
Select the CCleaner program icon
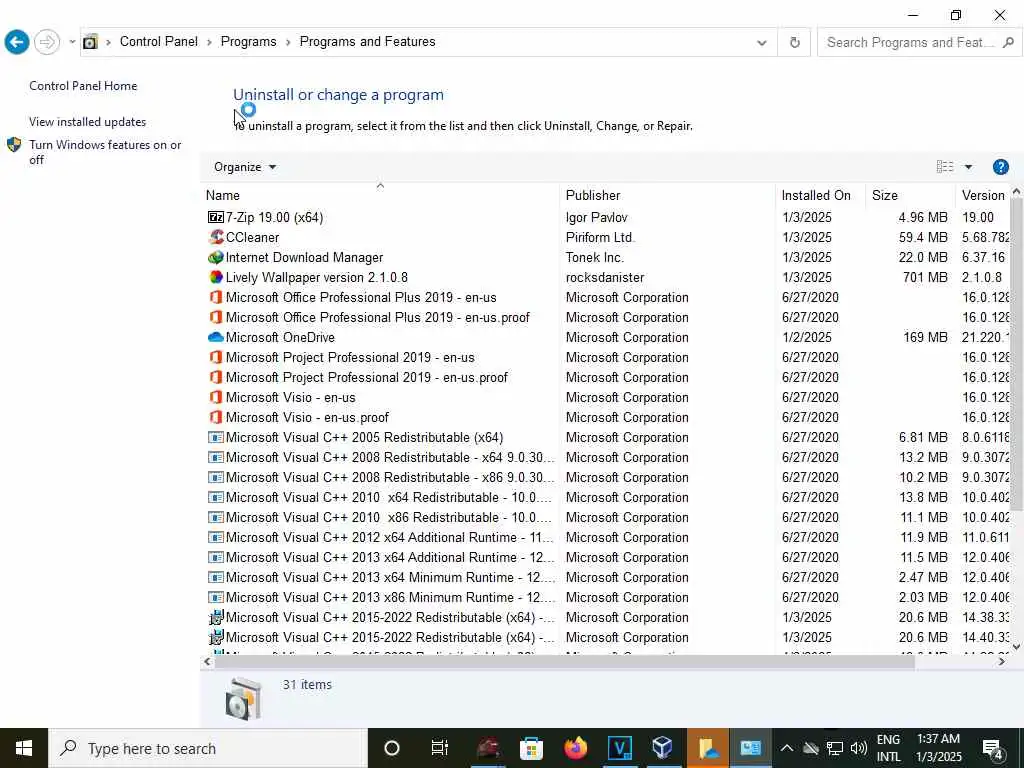click(216, 237)
